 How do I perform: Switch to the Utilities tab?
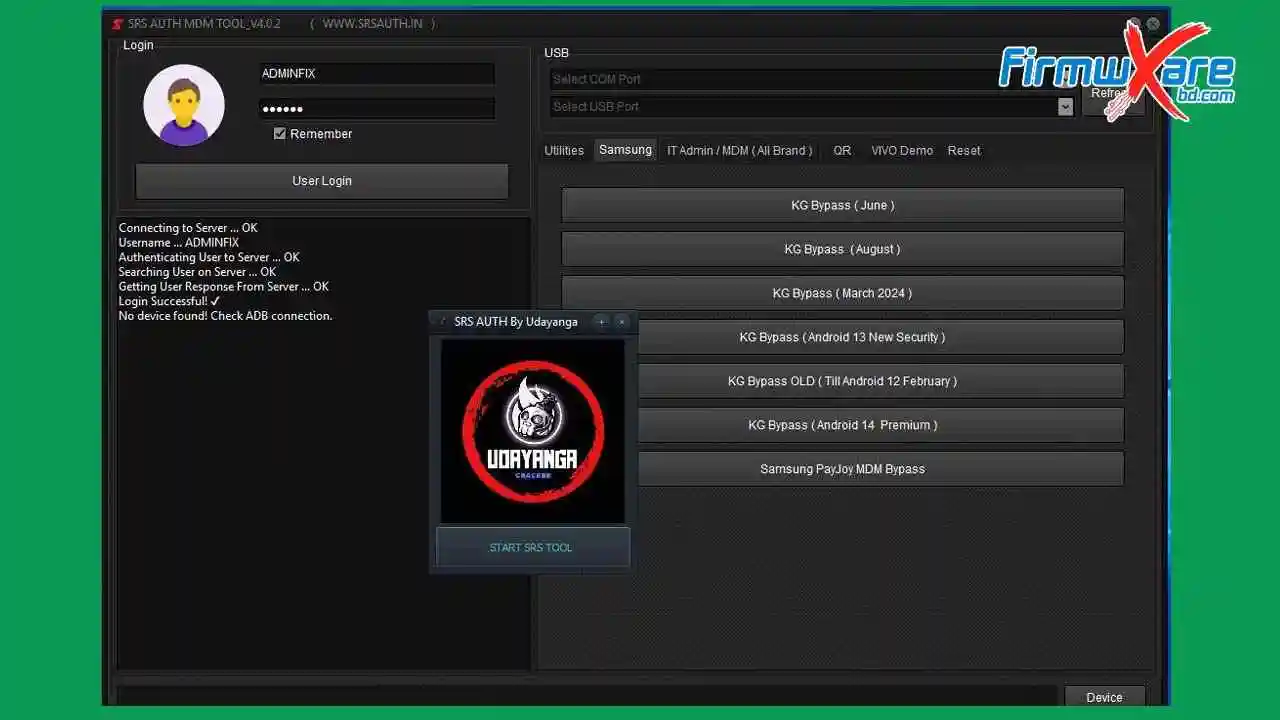[564, 150]
